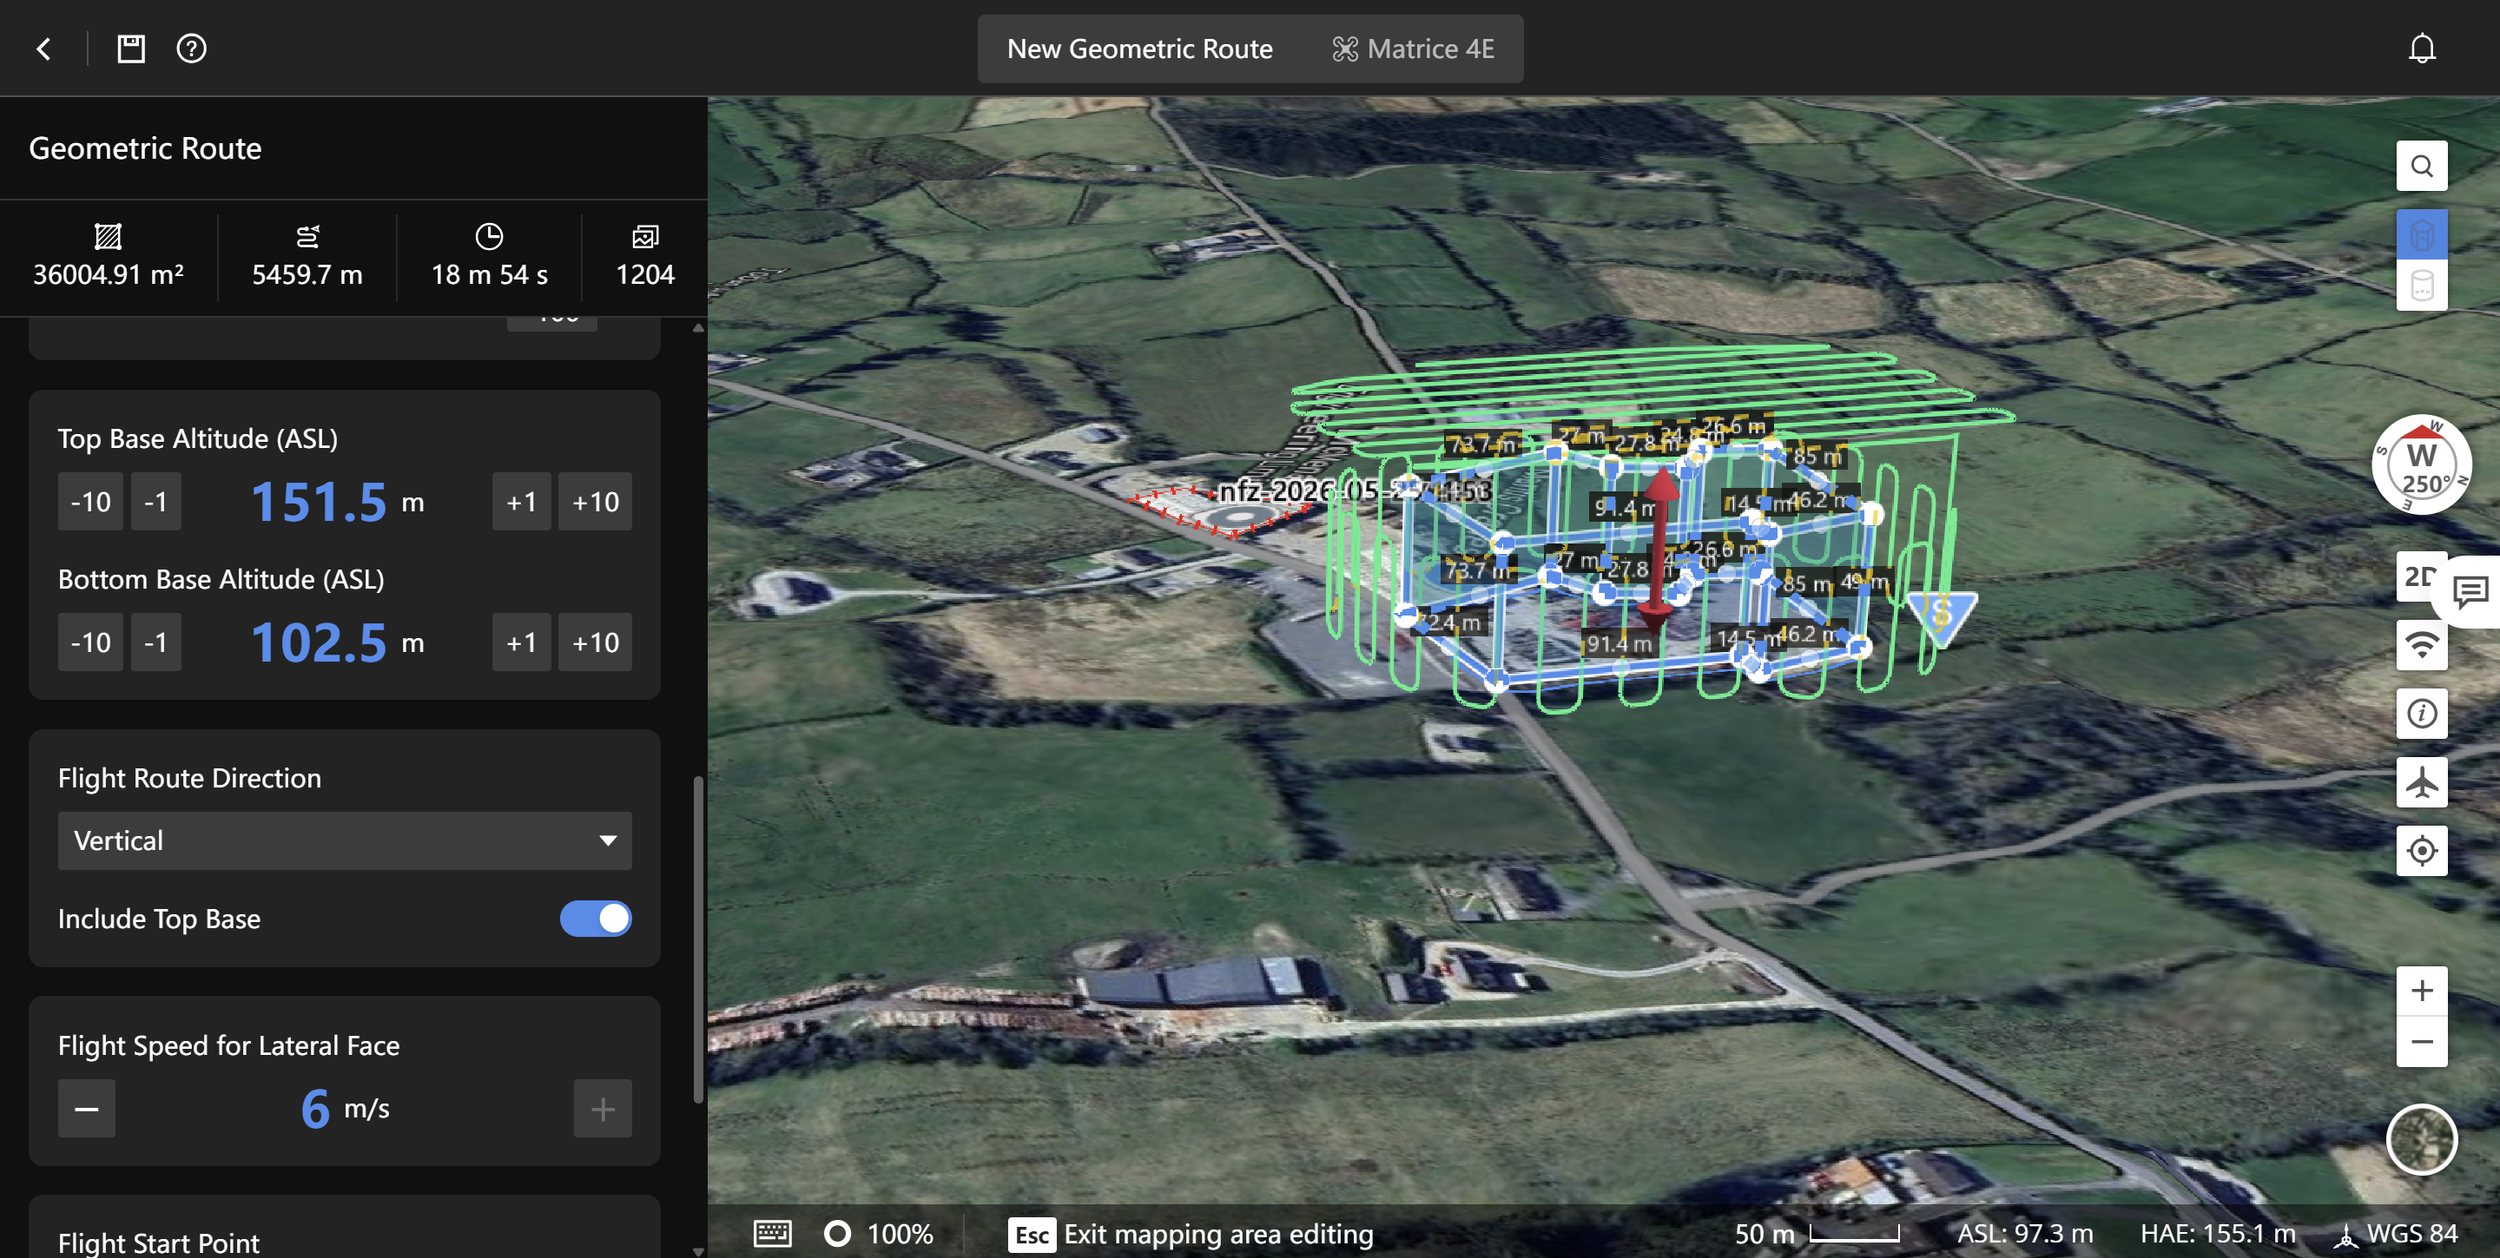Edit the 151.5 m top altitude value
The width and height of the screenshot is (2500, 1258).
coord(319,502)
